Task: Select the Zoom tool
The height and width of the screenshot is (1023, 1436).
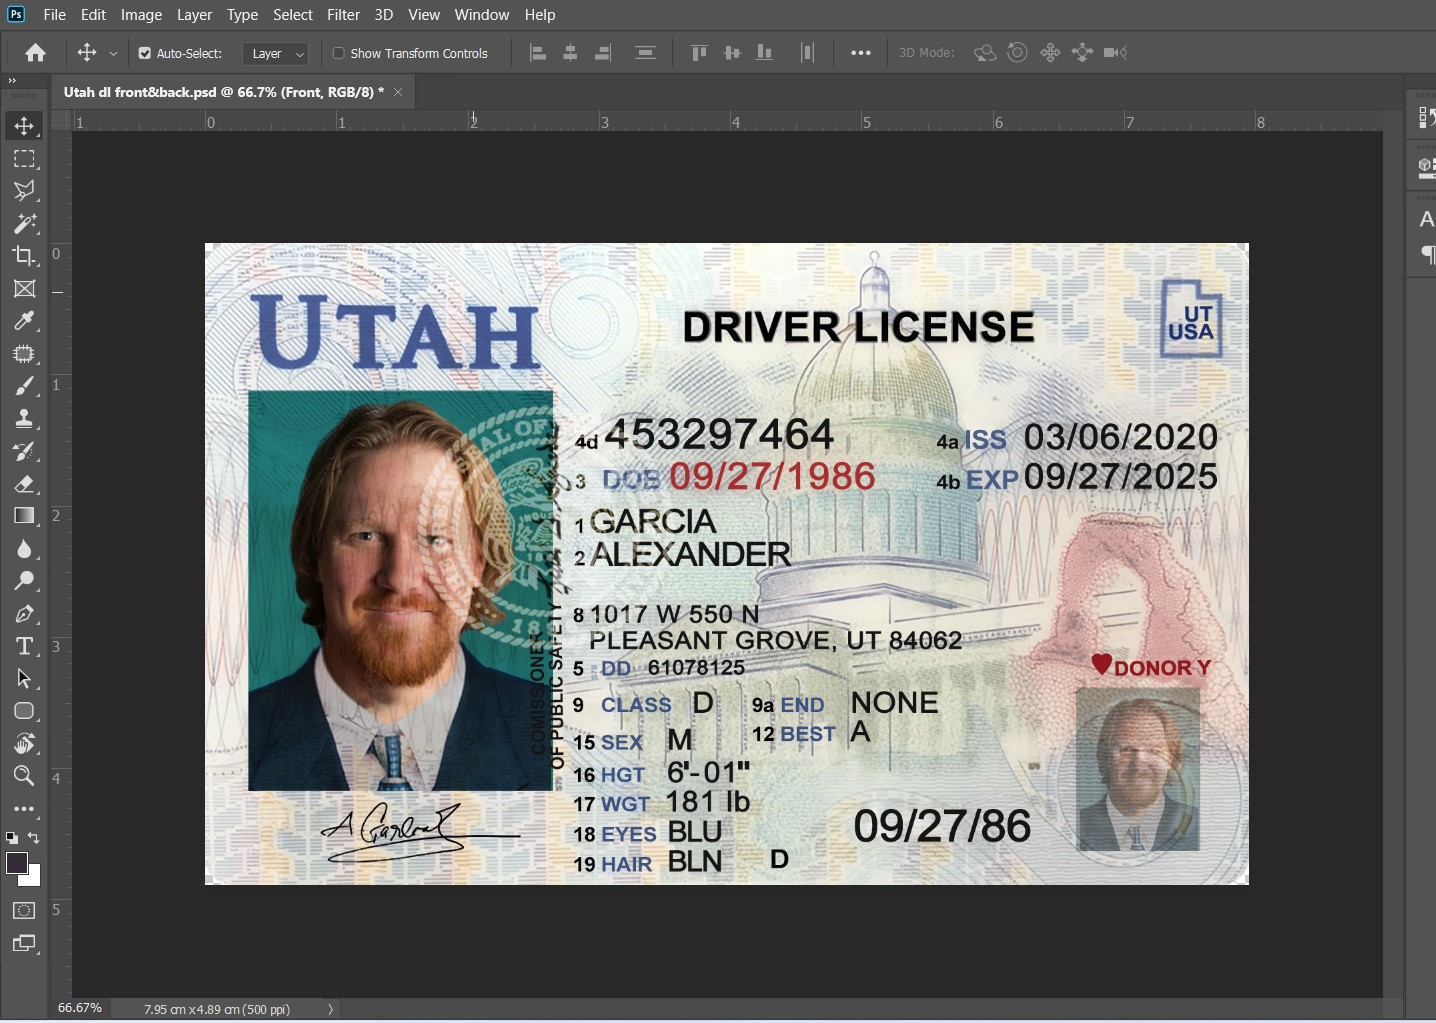Action: (24, 776)
